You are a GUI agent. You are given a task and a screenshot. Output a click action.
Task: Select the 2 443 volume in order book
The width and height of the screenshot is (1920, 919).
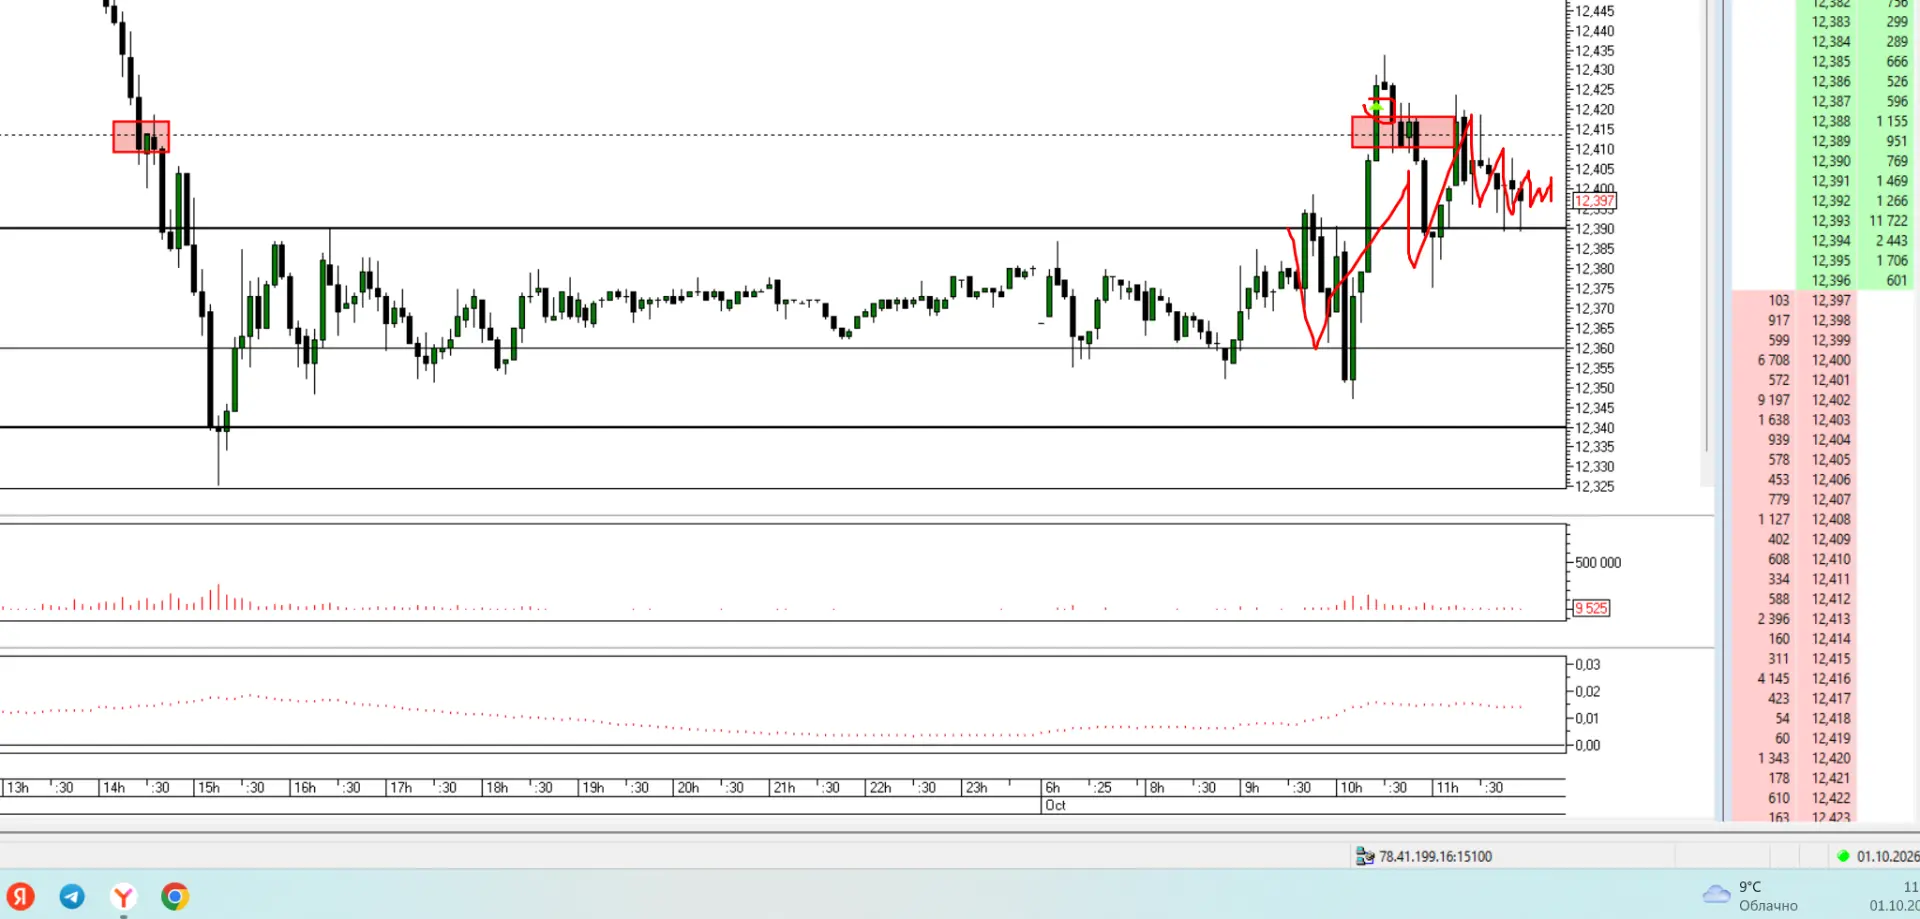[1892, 241]
